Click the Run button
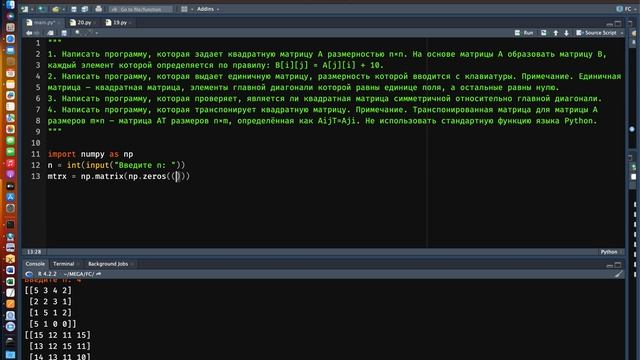This screenshot has height=360, width=640. pos(524,33)
